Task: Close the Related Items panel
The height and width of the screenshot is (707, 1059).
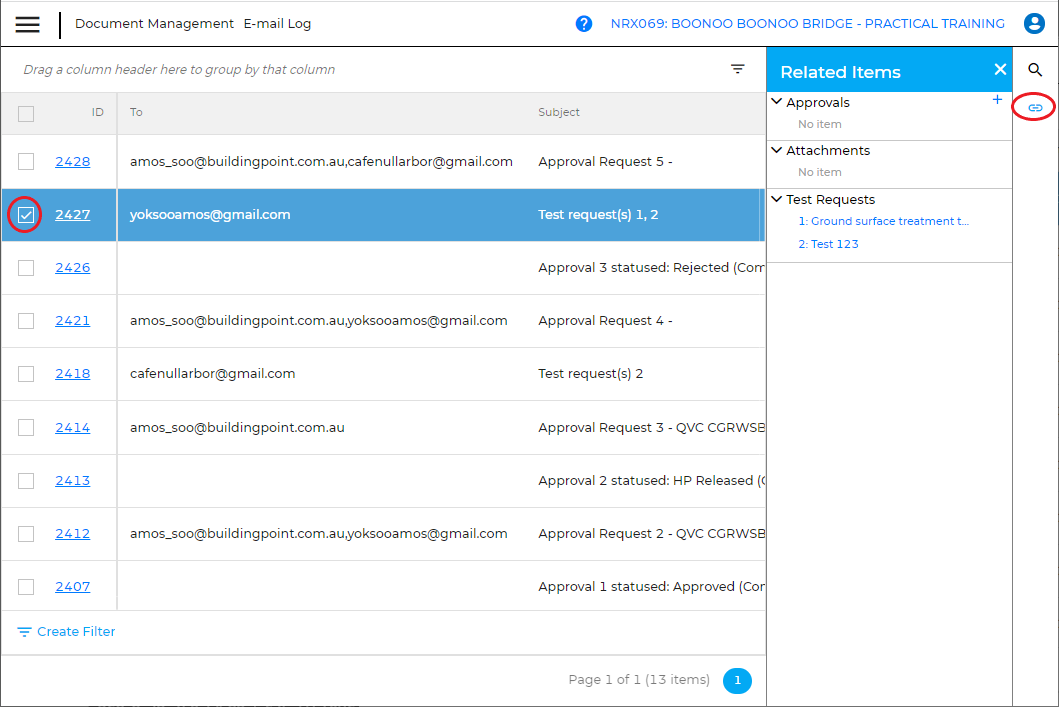Action: click(x=999, y=70)
